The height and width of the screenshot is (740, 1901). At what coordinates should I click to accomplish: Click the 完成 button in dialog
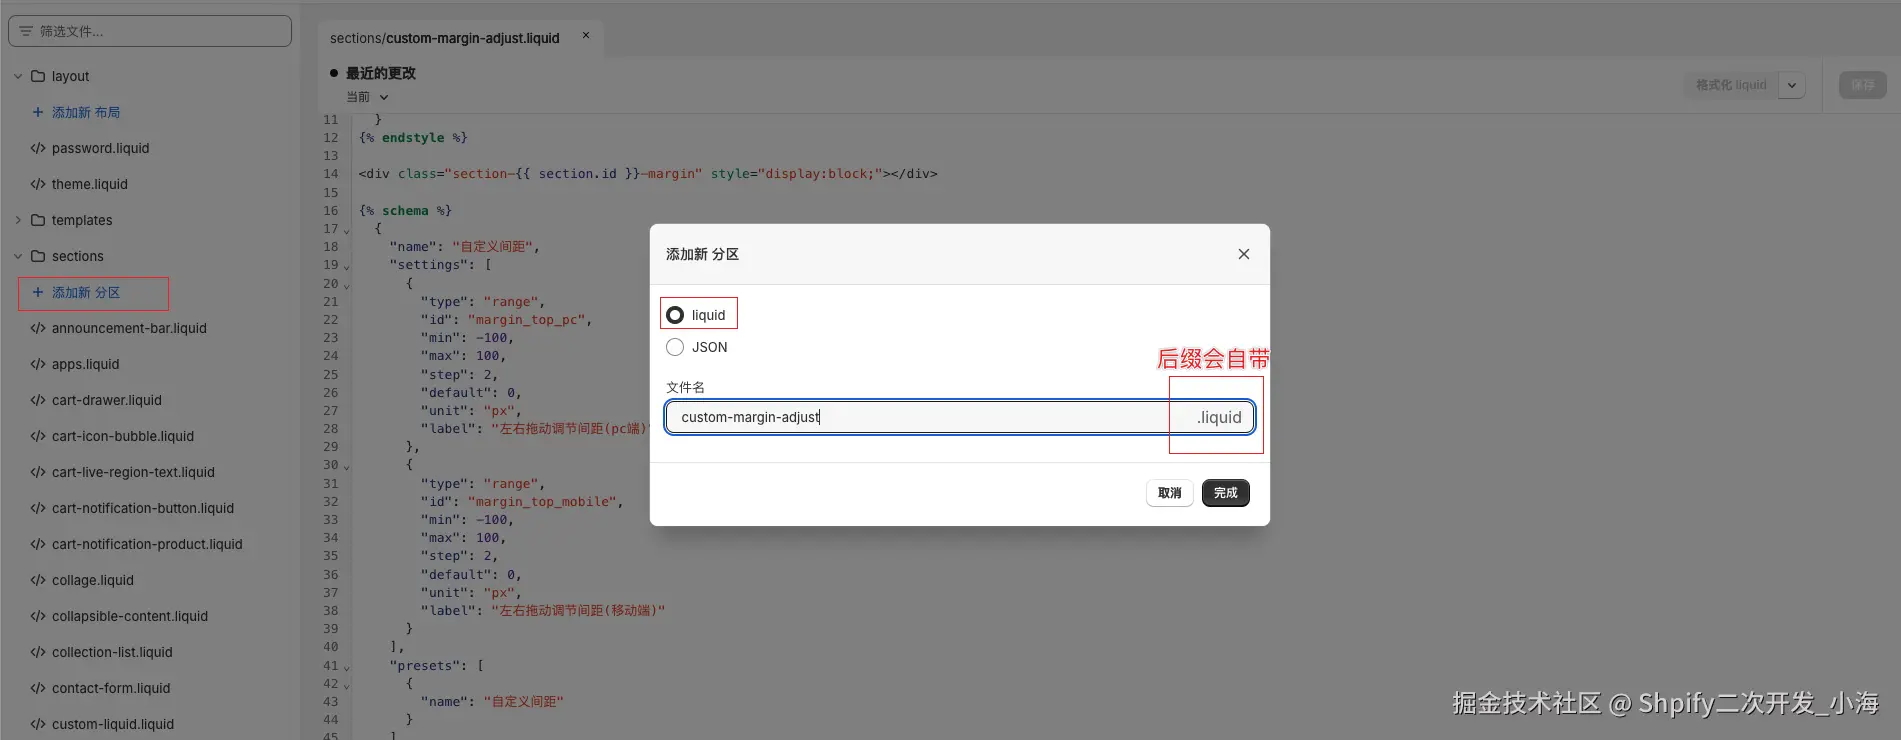[x=1225, y=493]
